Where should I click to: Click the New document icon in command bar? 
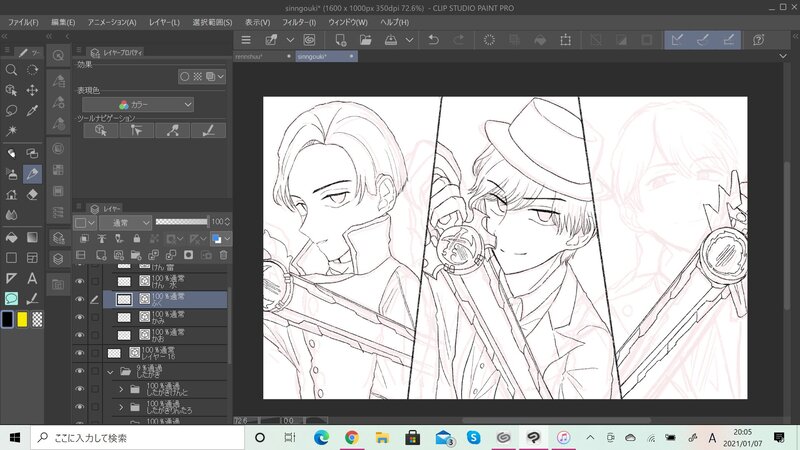(340, 40)
